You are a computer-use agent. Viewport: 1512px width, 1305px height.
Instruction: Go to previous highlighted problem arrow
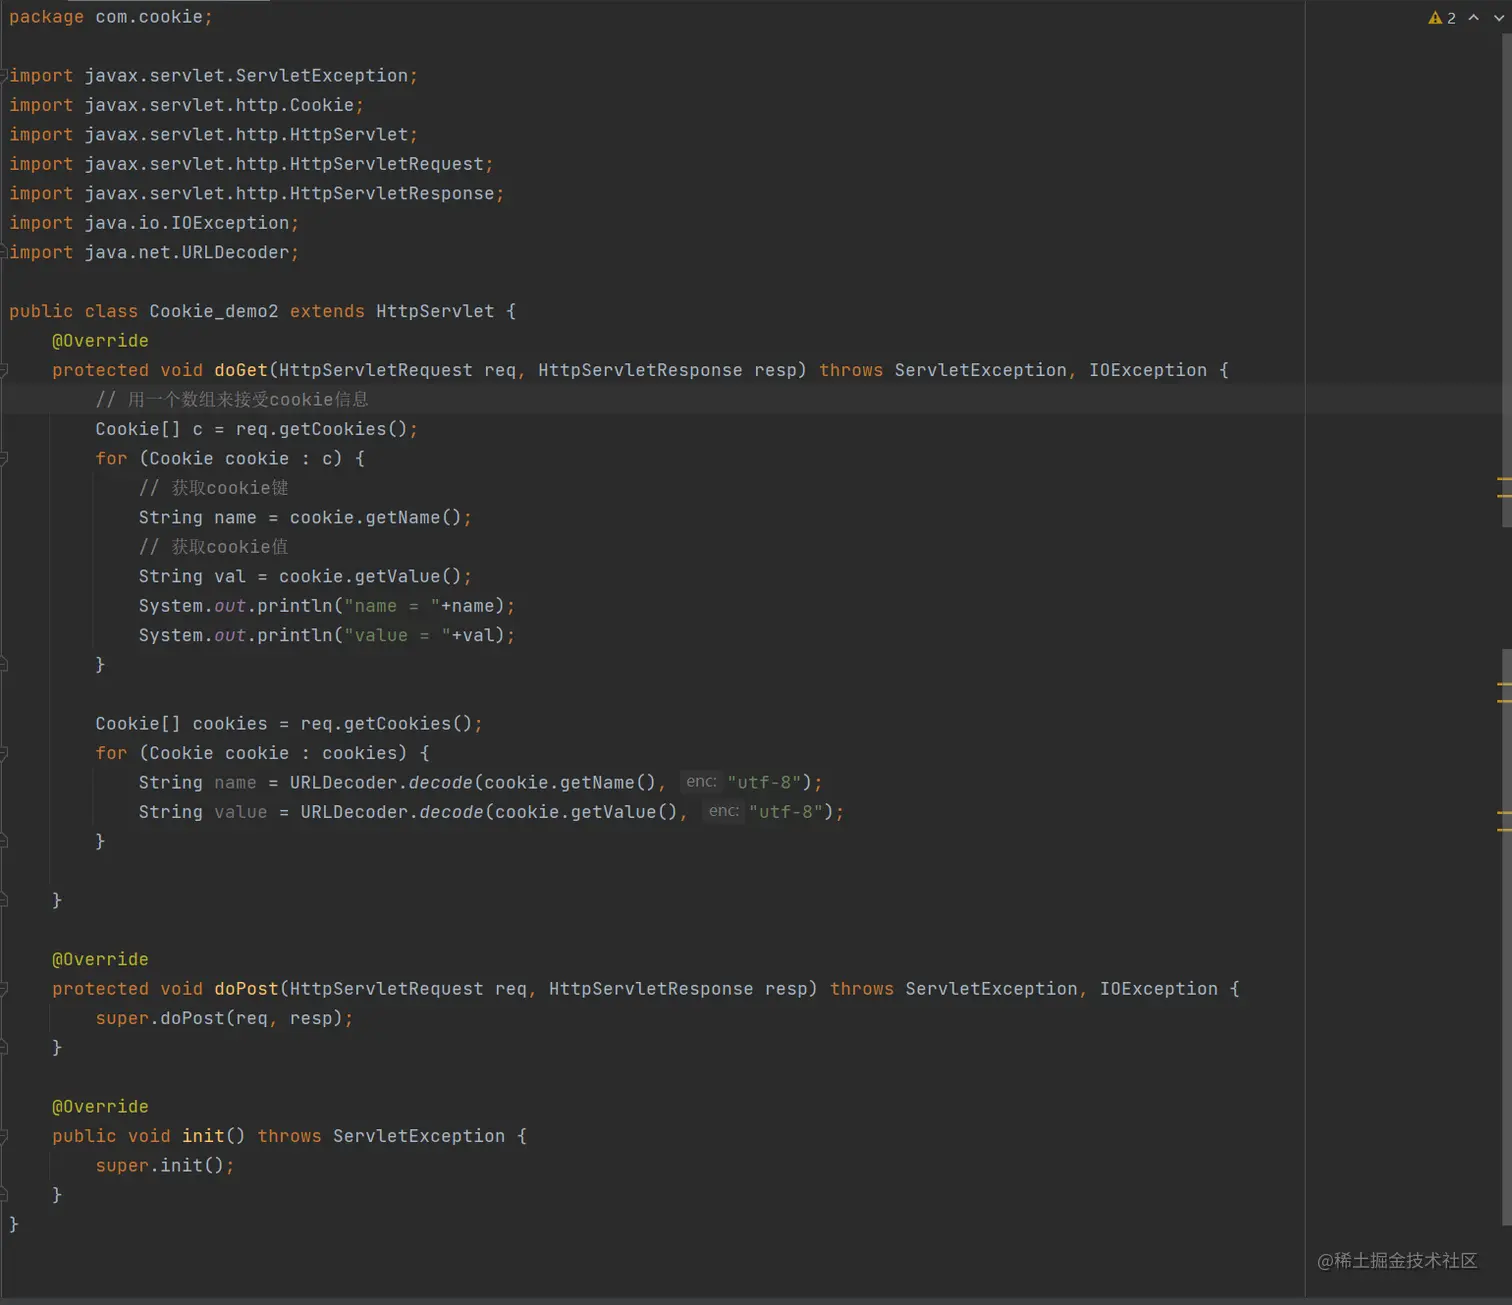coord(1474,18)
